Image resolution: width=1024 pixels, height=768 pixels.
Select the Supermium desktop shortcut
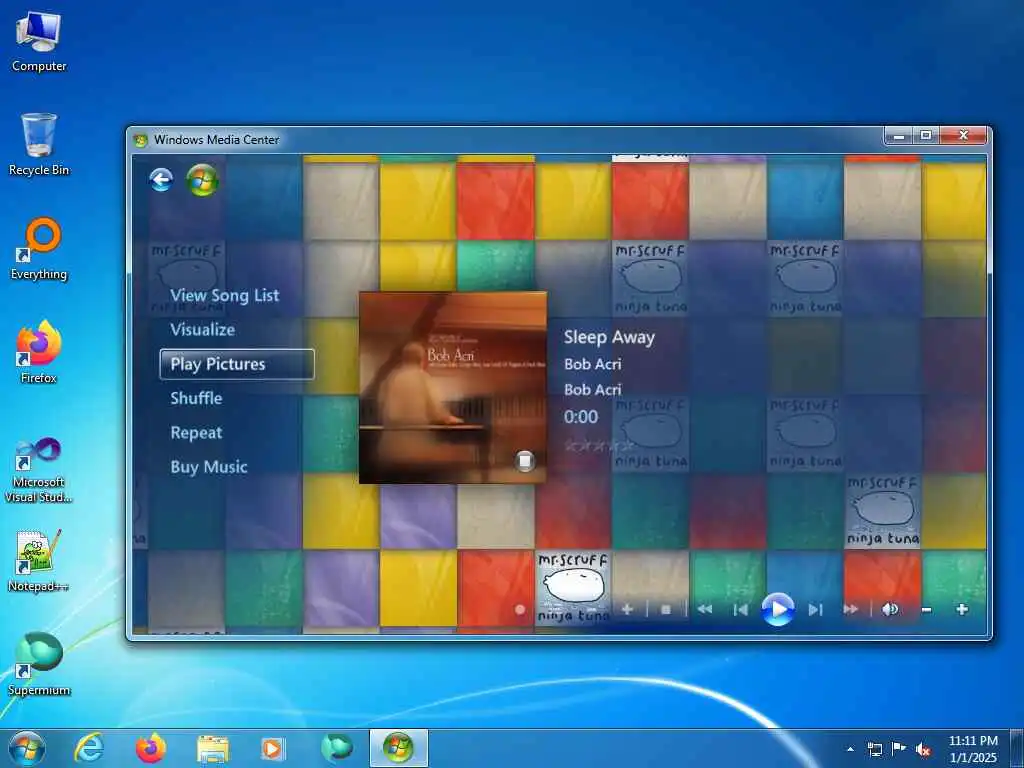[x=39, y=665]
